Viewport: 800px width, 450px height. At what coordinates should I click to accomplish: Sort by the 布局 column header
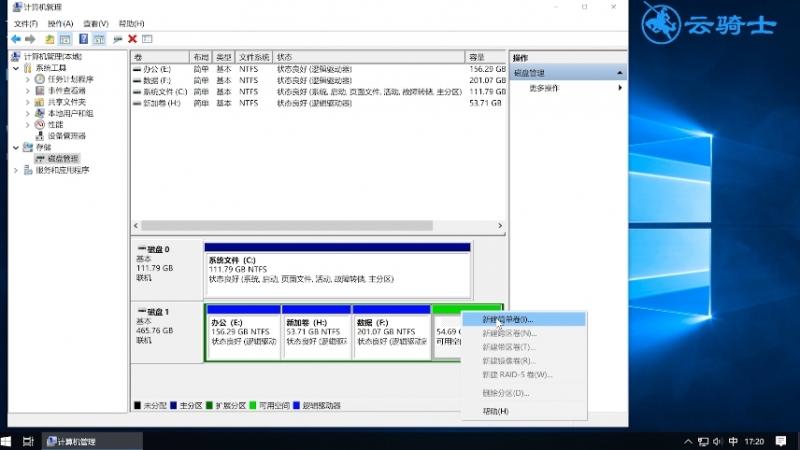[201, 57]
